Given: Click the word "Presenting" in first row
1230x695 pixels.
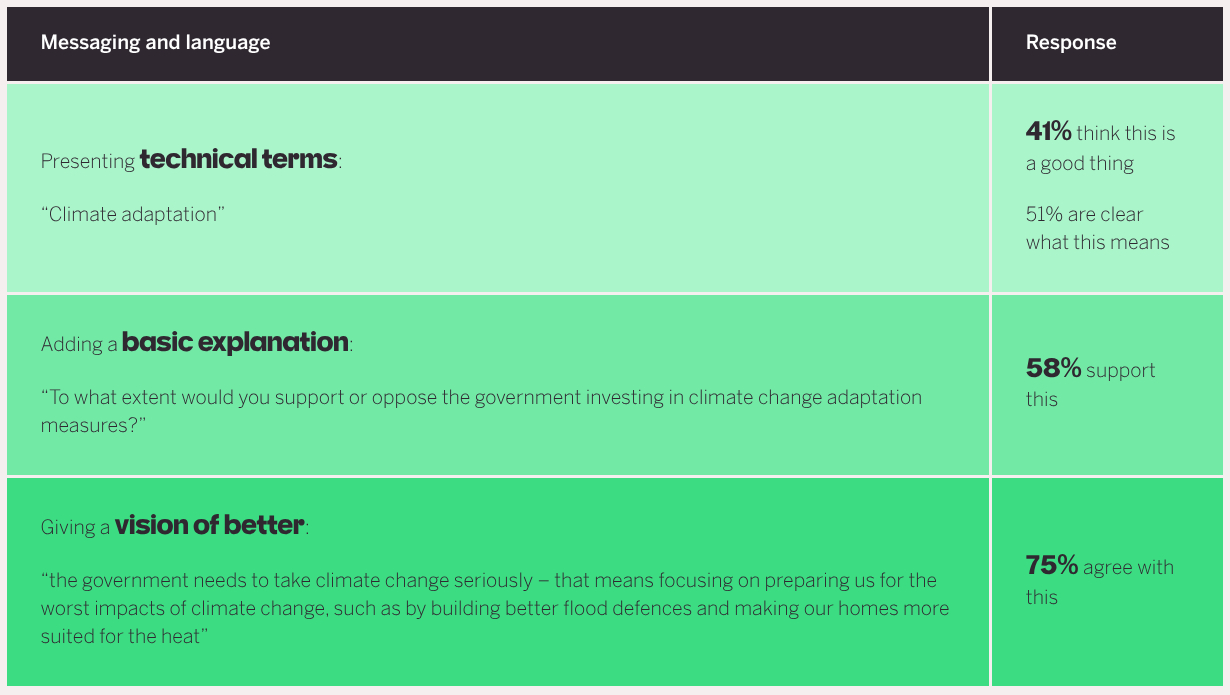Looking at the screenshot, I should pyautogui.click(x=88, y=162).
